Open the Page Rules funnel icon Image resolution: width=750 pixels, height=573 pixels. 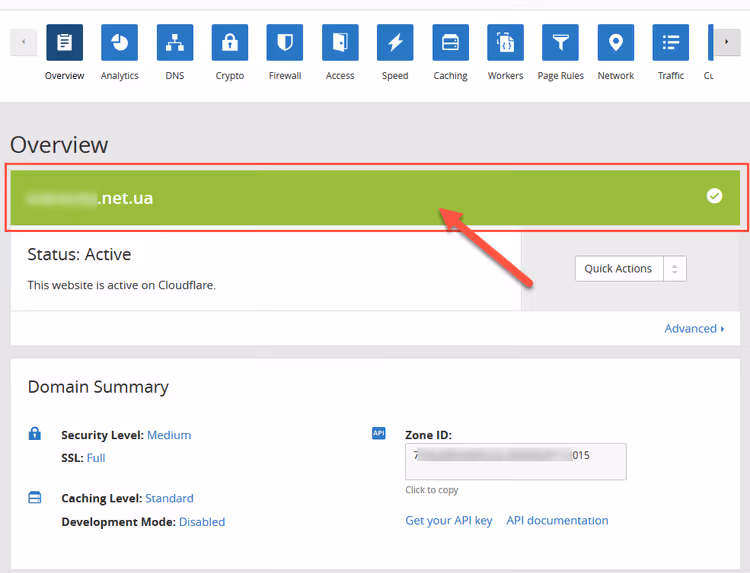560,43
